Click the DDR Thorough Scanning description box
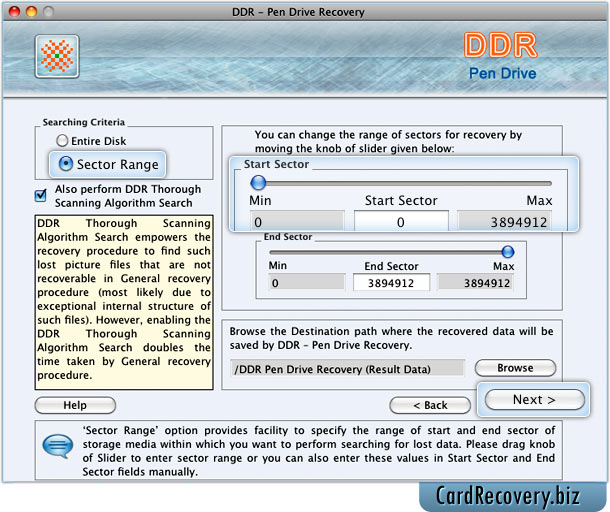The image size is (610, 512). pyautogui.click(x=124, y=302)
